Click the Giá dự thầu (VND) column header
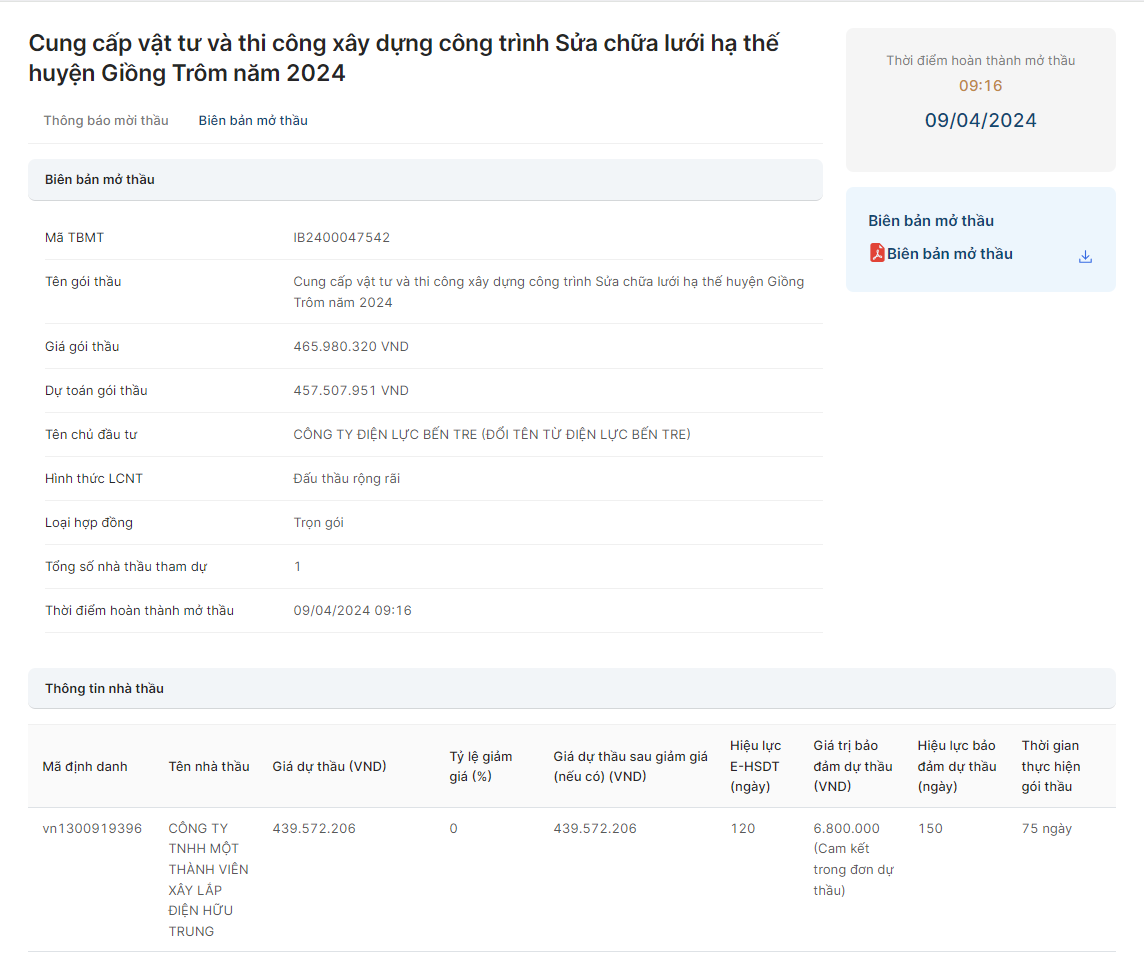This screenshot has width=1144, height=956. coord(329,767)
